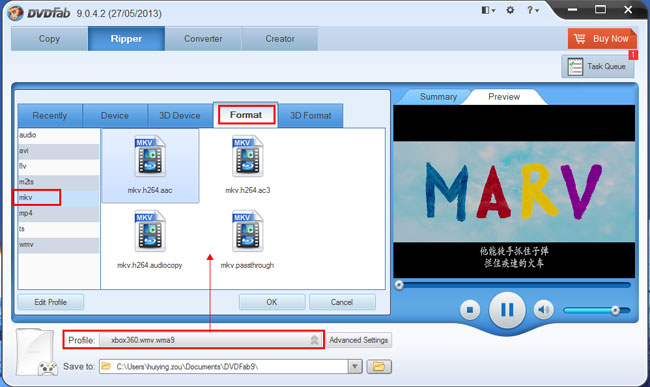Click the Cancel button
This screenshot has height=387, width=650.
(342, 302)
